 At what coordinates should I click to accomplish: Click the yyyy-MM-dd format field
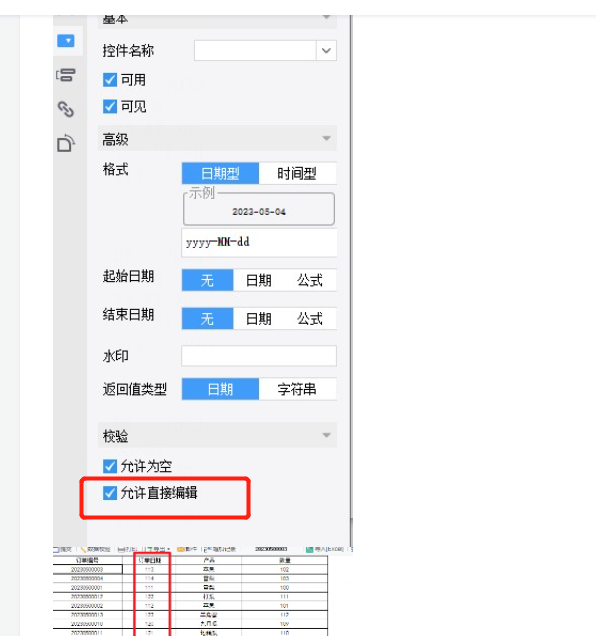coord(259,243)
